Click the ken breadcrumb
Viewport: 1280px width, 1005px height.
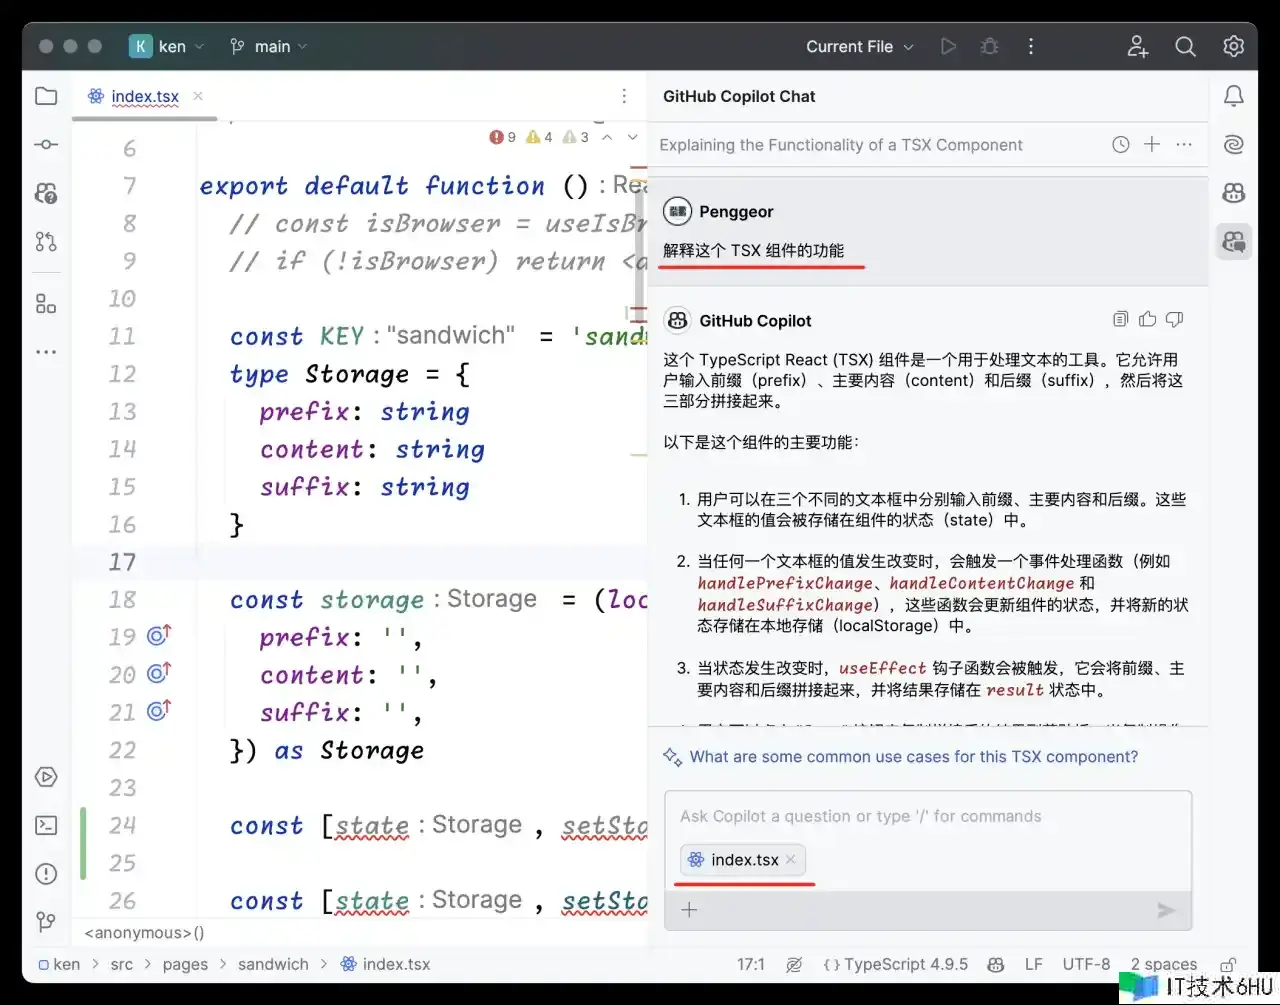[x=59, y=965]
